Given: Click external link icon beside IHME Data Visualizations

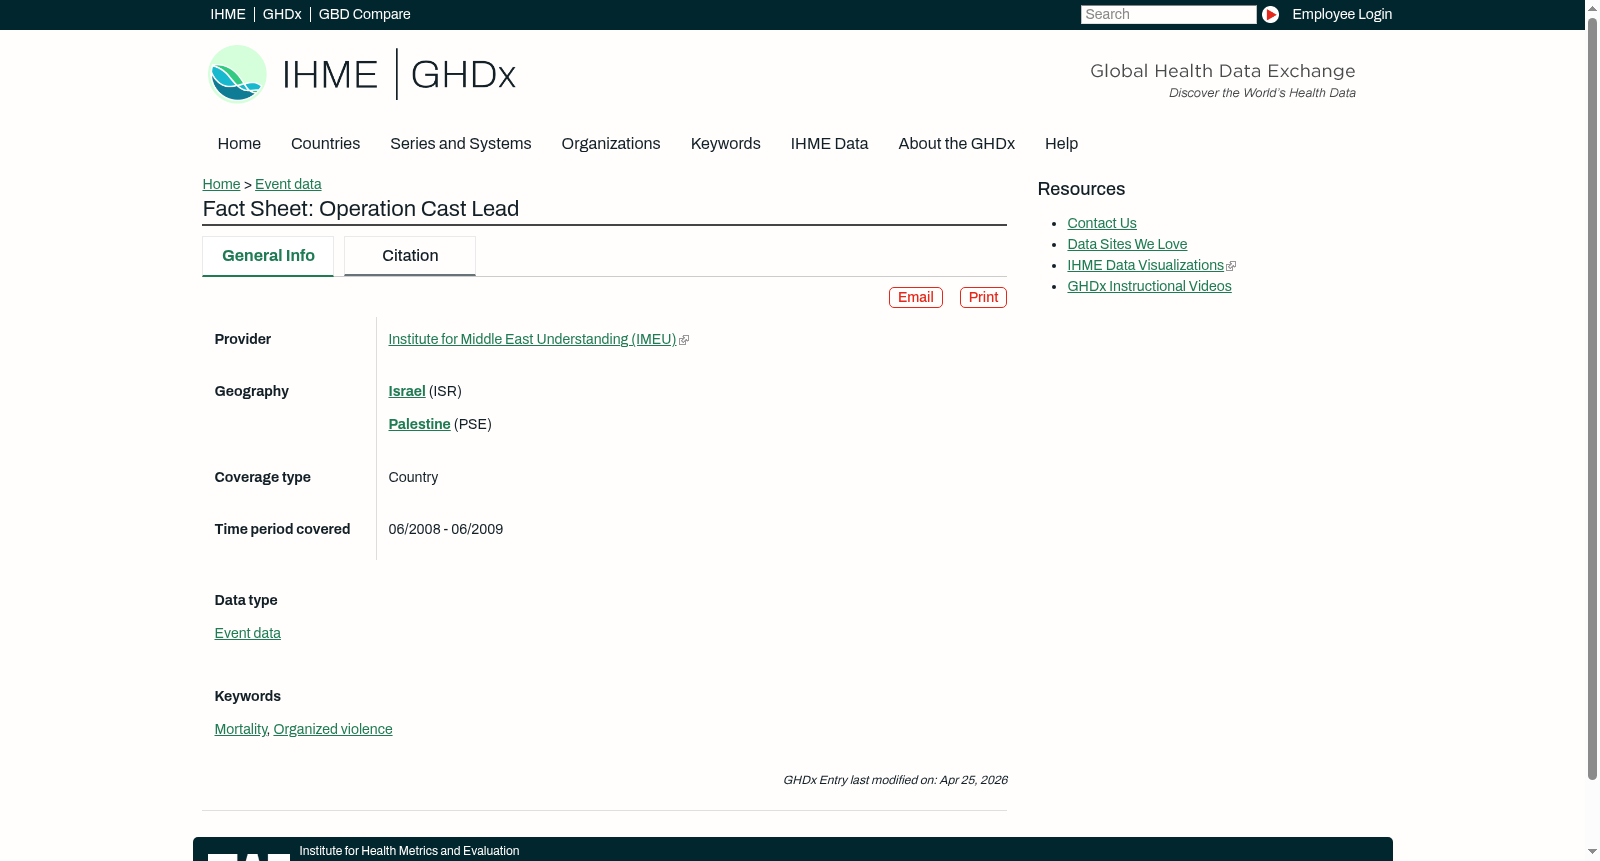Looking at the screenshot, I should [1231, 266].
